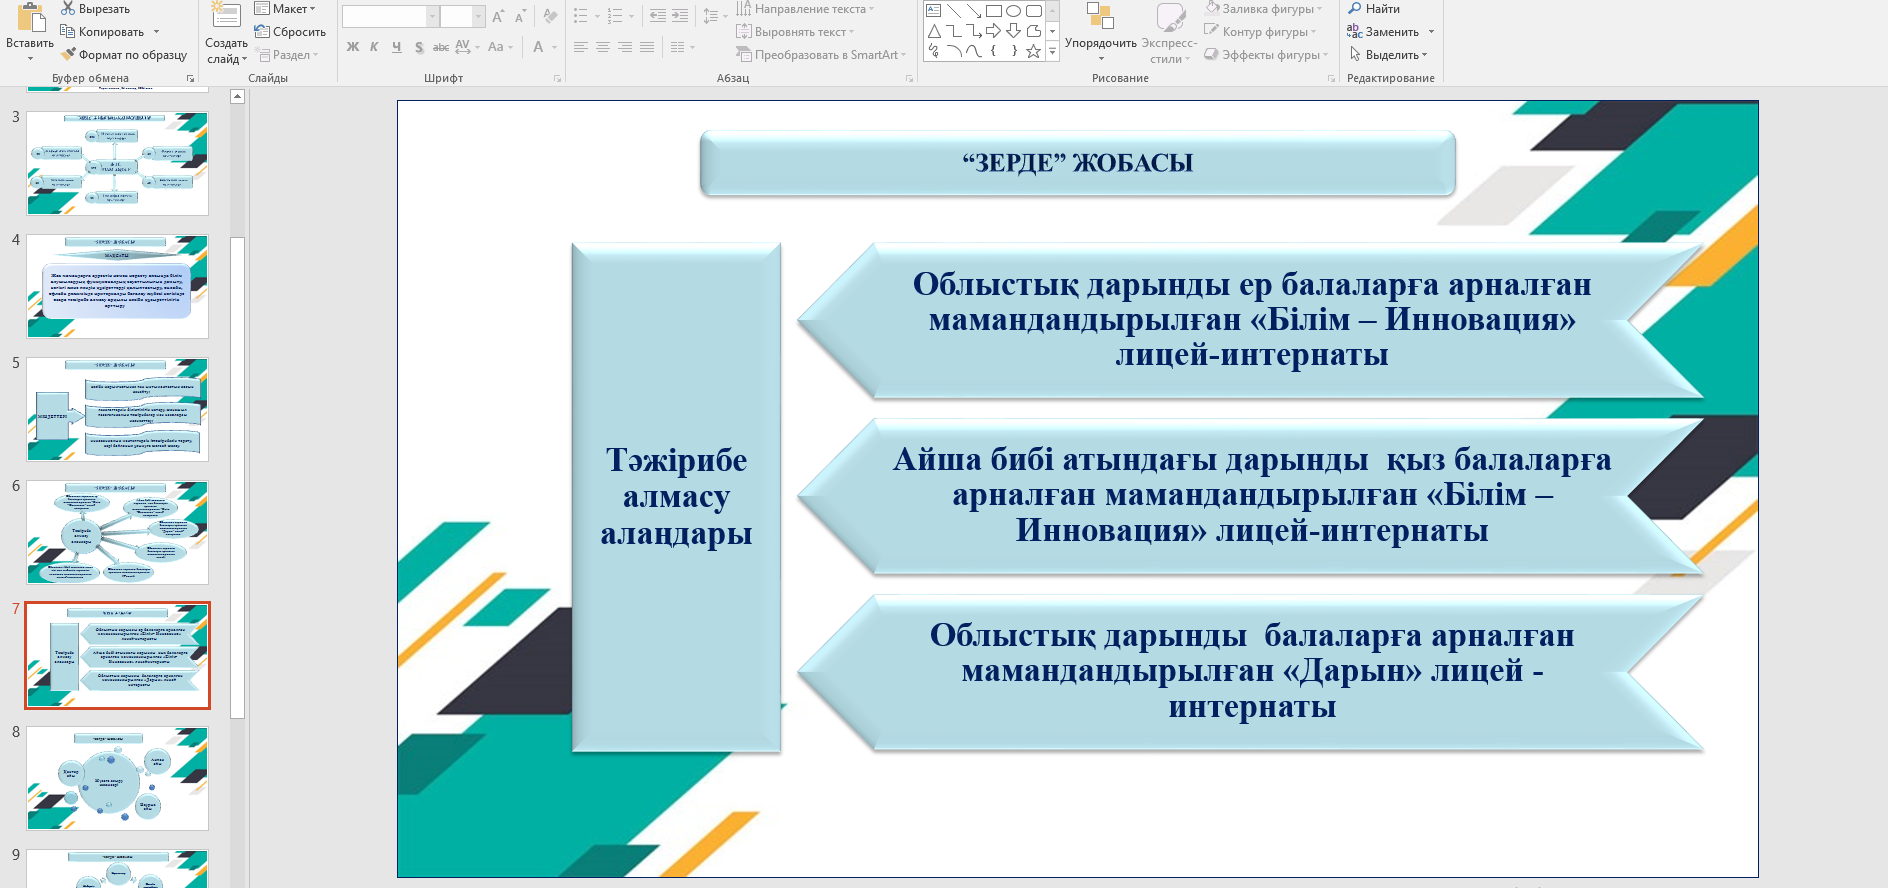Select the Triangle shape
1888x888 pixels.
pos(933,31)
